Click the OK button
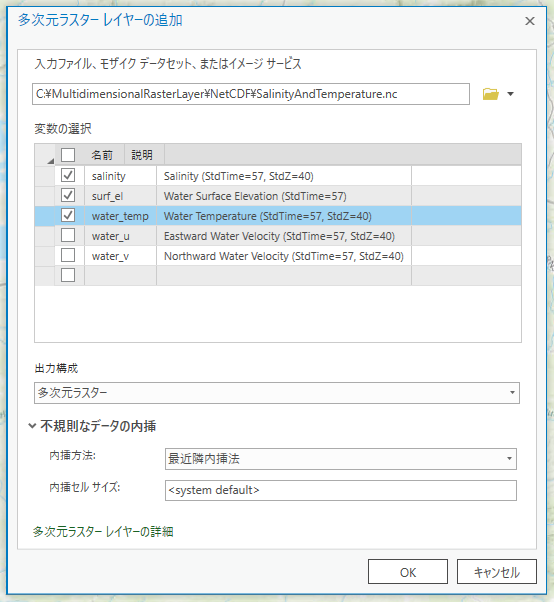Image resolution: width=554 pixels, height=602 pixels. point(408,572)
